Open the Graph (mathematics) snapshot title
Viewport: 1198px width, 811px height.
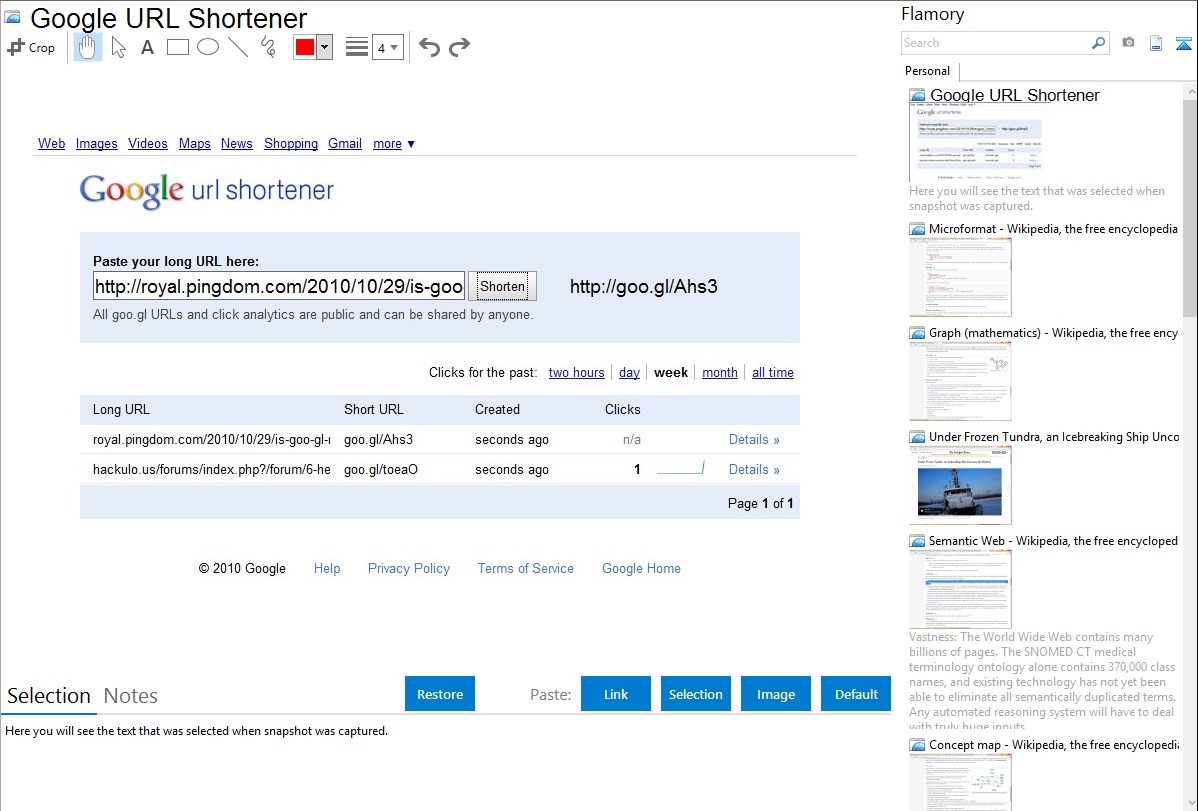click(x=1053, y=333)
